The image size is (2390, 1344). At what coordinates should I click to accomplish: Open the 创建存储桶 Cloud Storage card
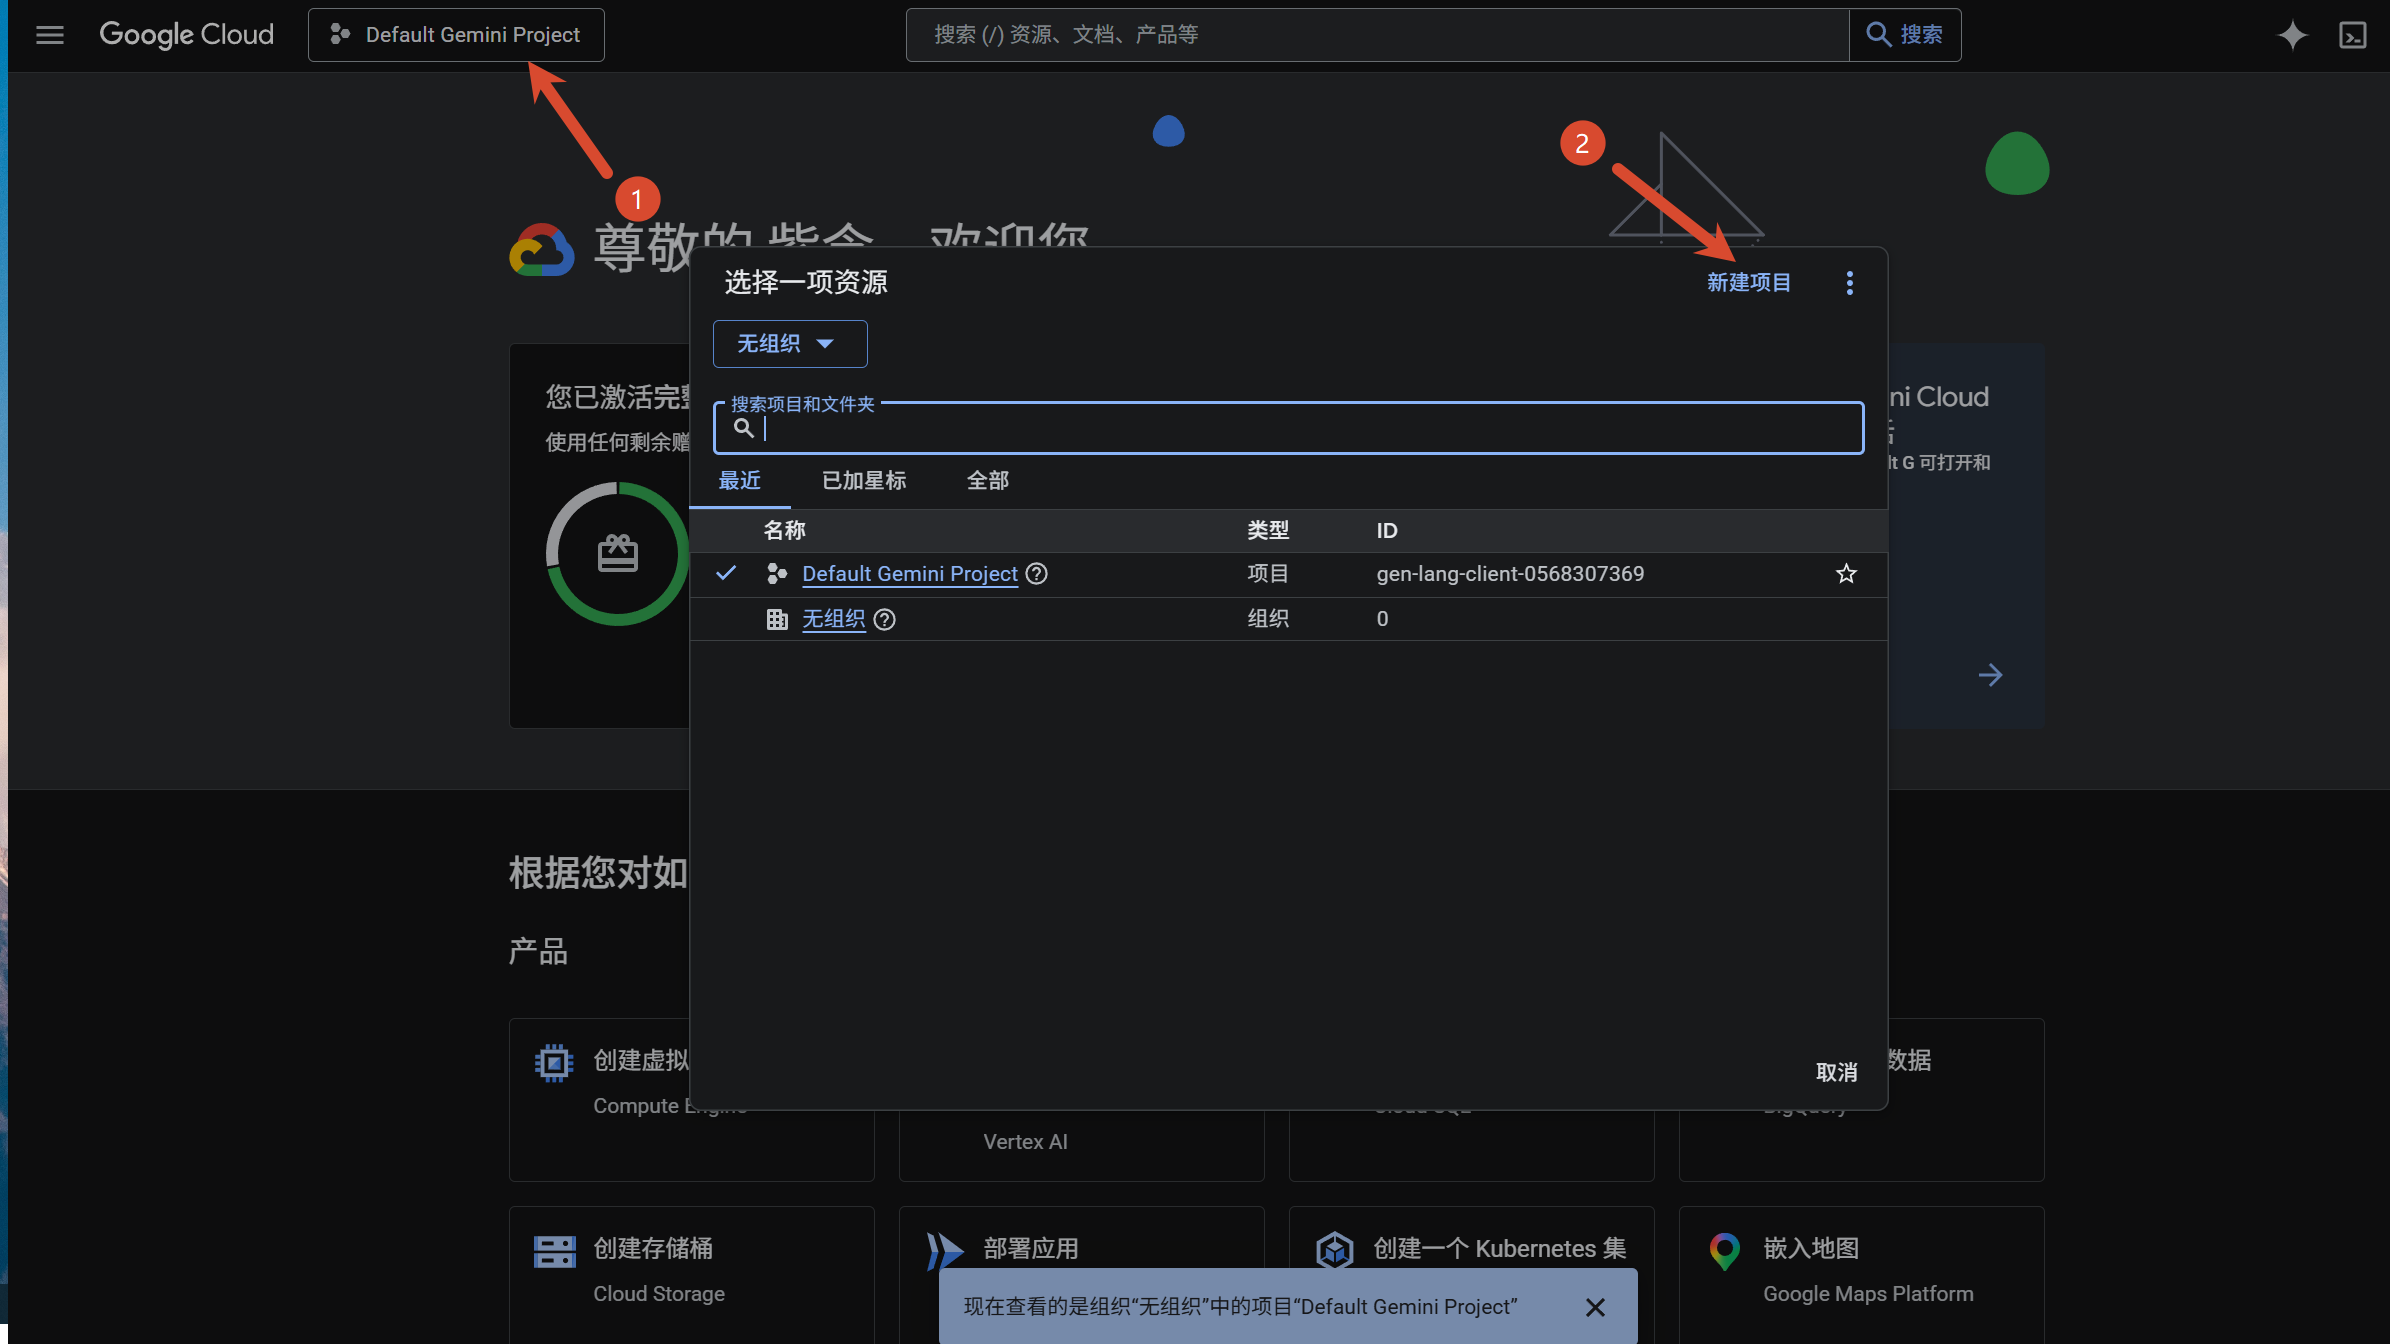click(691, 1274)
